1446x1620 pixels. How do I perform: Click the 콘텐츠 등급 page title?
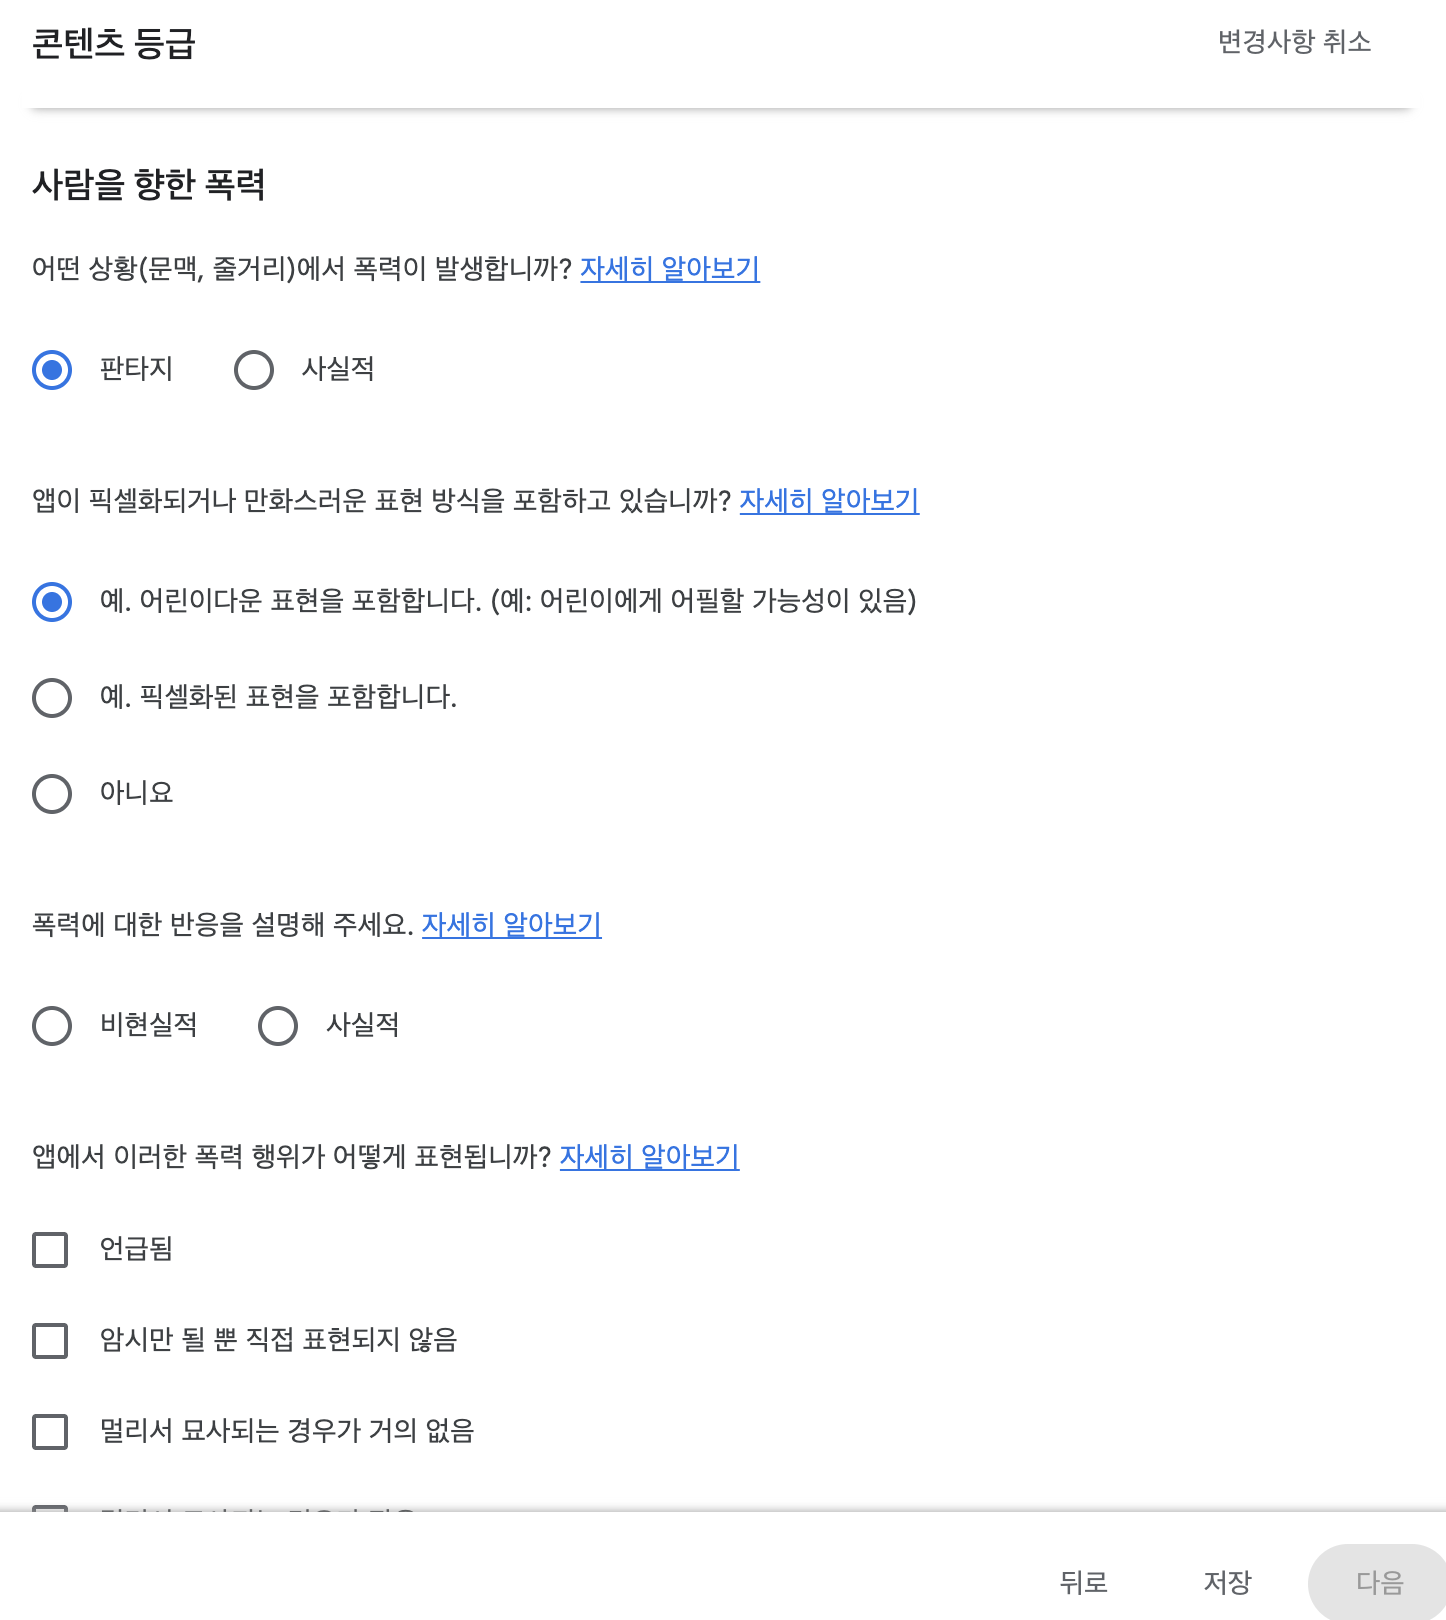(113, 44)
